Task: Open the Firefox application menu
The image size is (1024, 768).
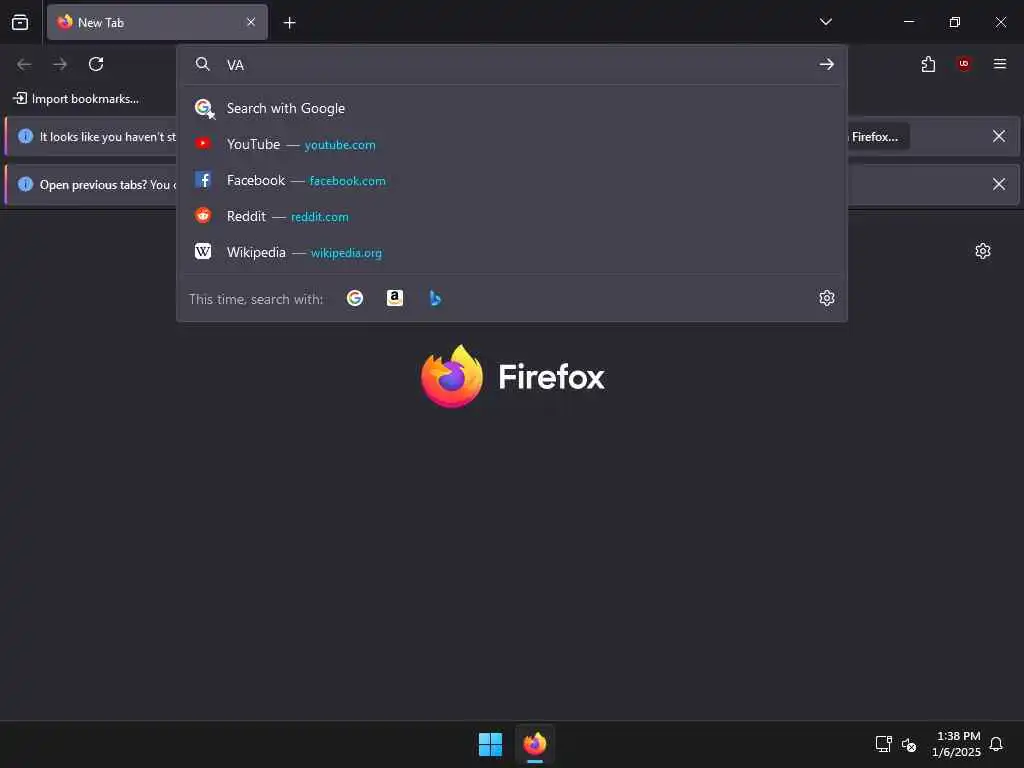Action: coord(1000,64)
